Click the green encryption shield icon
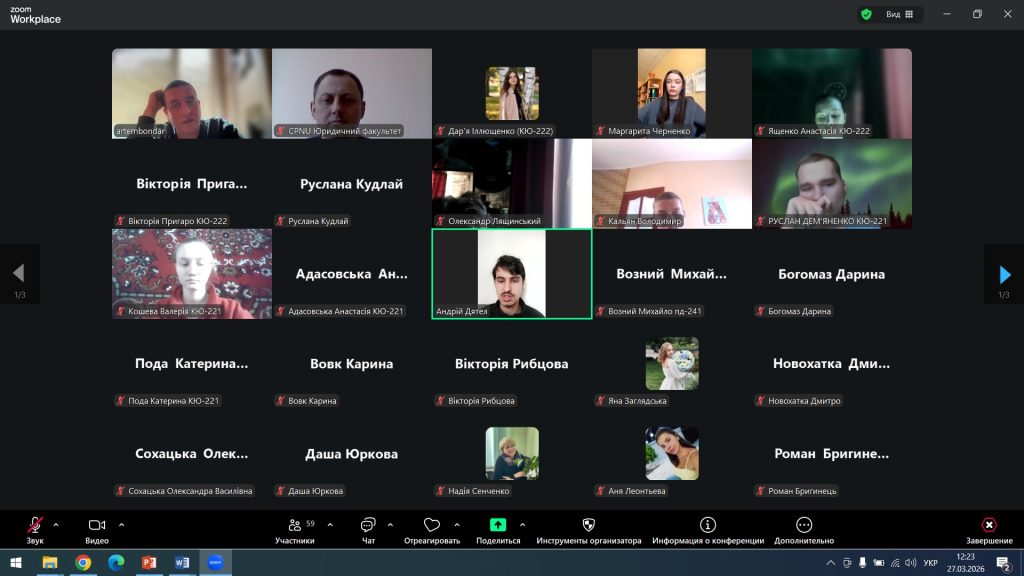The width and height of the screenshot is (1024, 576). pos(866,14)
